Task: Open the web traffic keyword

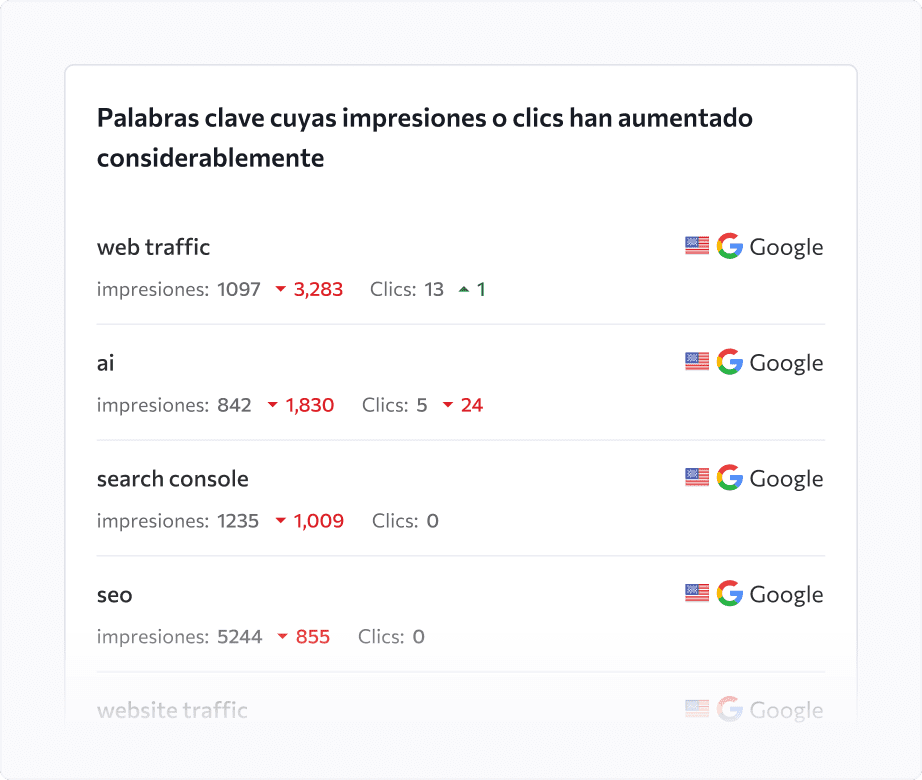Action: [x=153, y=247]
